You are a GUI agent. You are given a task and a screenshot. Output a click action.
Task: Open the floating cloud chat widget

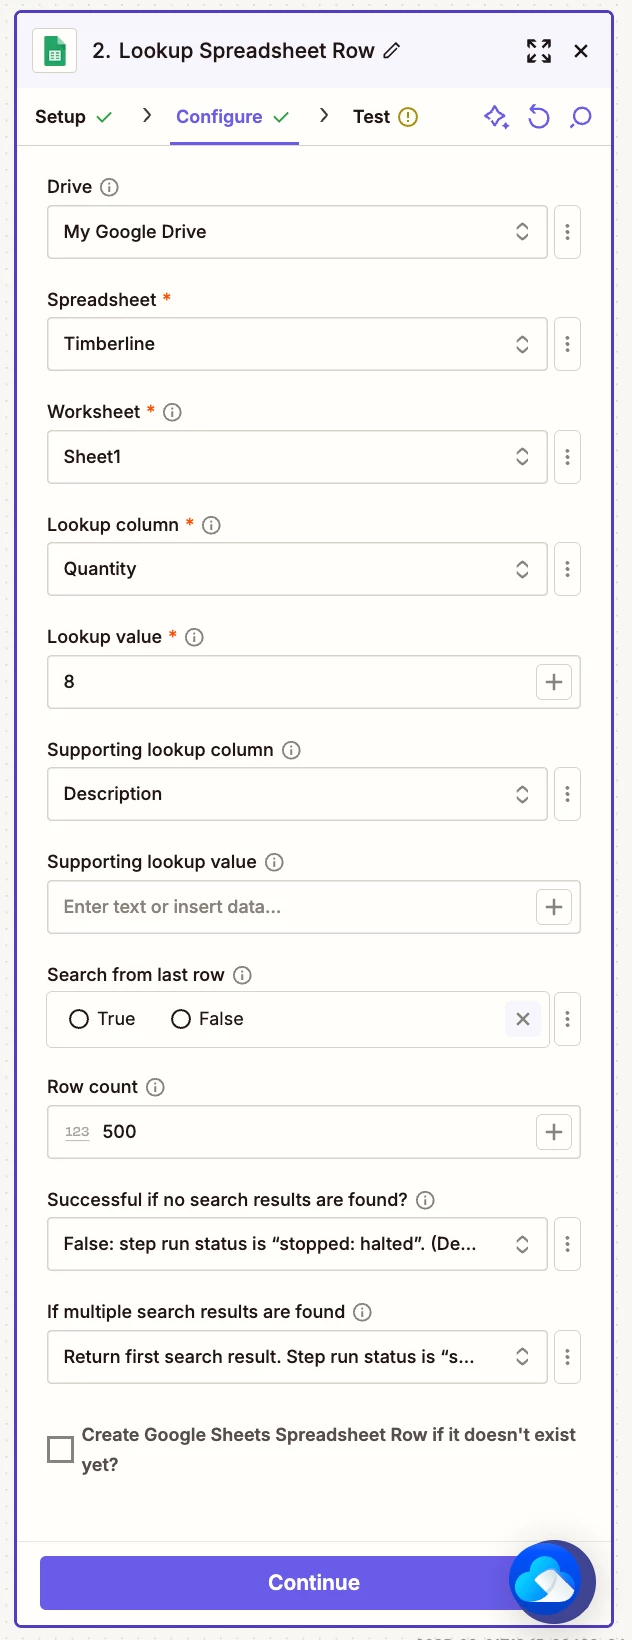click(552, 1583)
